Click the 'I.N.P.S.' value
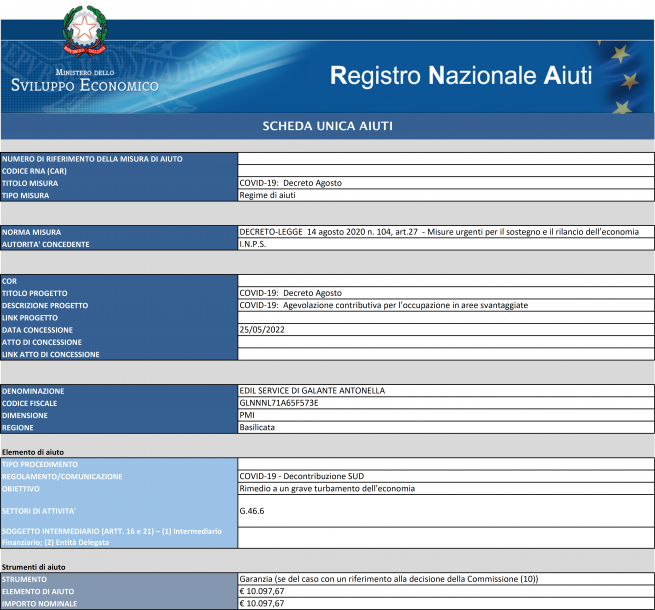This screenshot has height=610, width=655. click(x=253, y=244)
